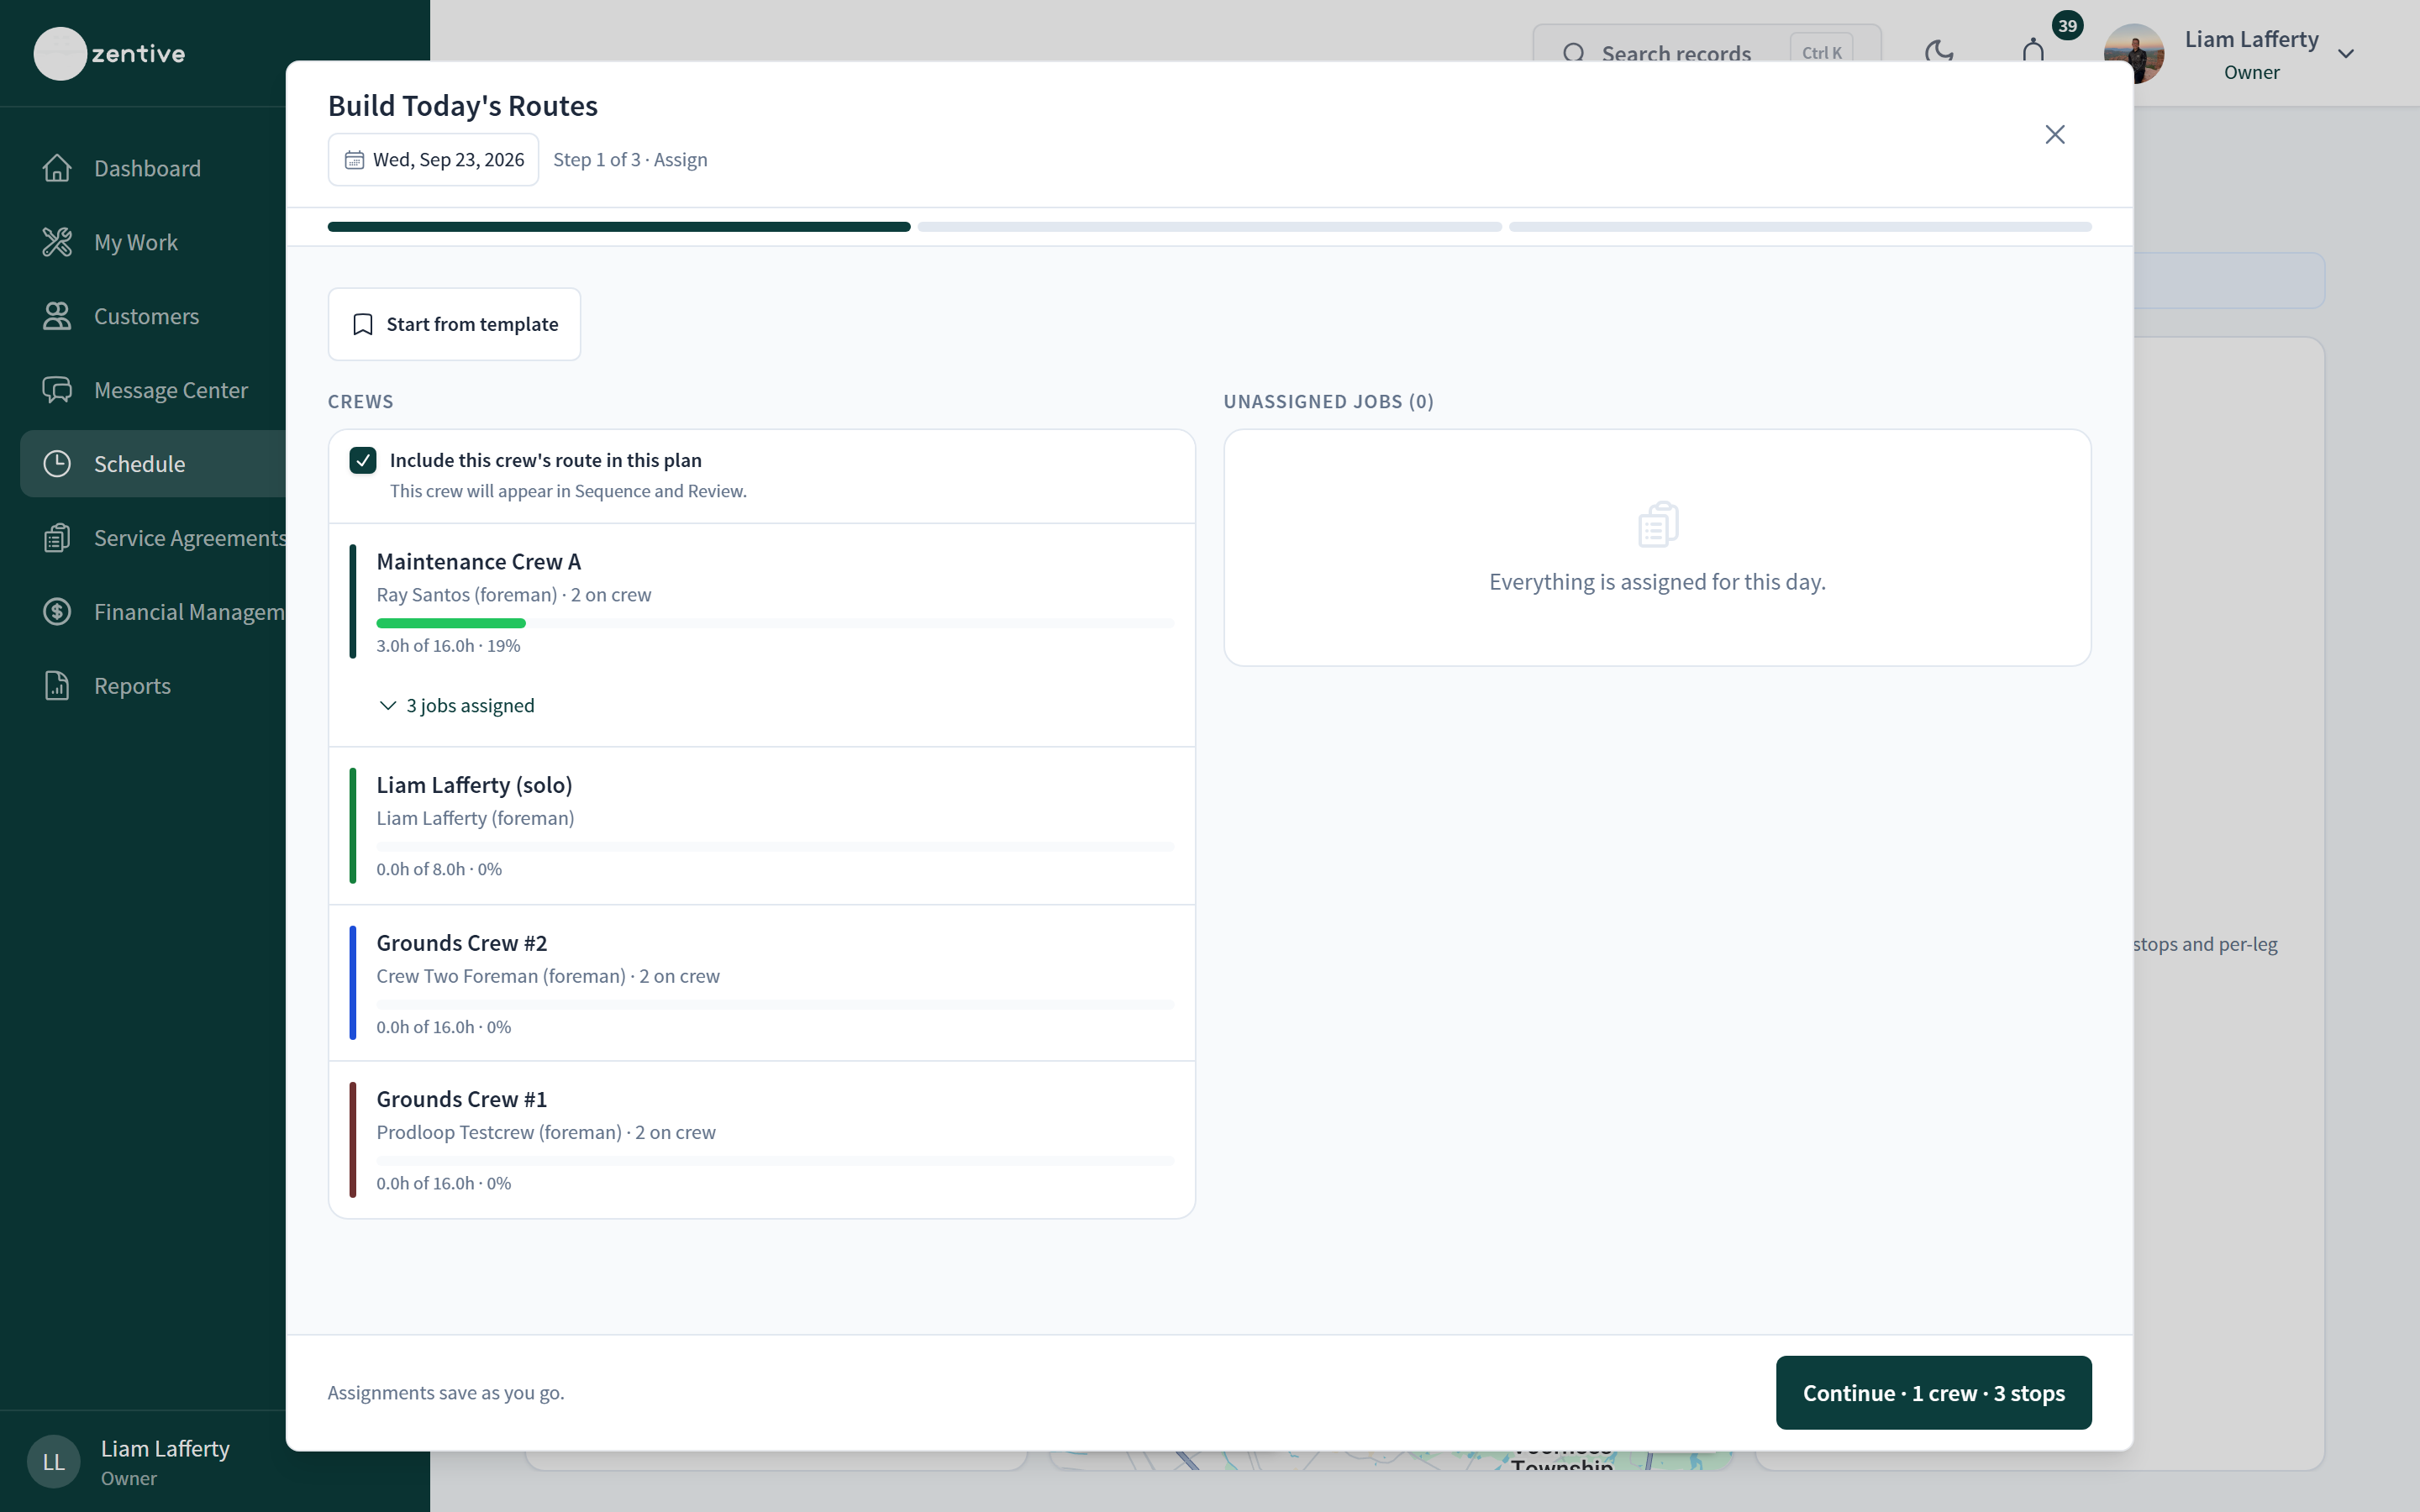
Task: Click calendar icon in date picker
Action: [x=354, y=160]
